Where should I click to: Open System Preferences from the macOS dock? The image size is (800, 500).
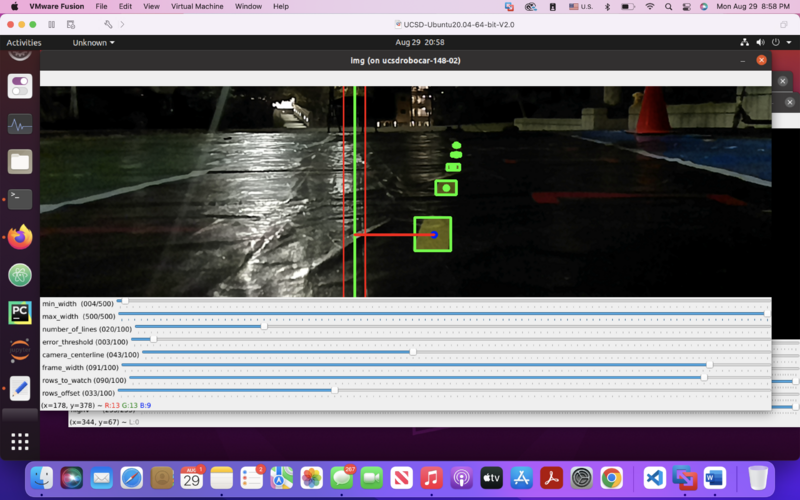click(x=582, y=478)
